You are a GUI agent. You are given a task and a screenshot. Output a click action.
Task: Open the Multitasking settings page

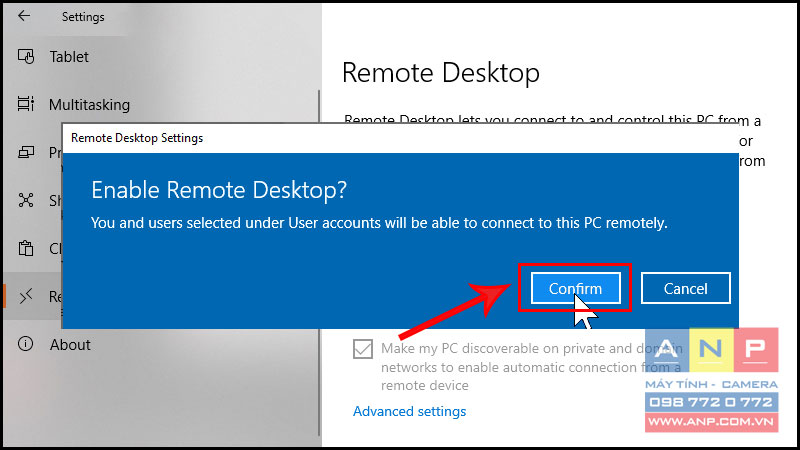[89, 105]
